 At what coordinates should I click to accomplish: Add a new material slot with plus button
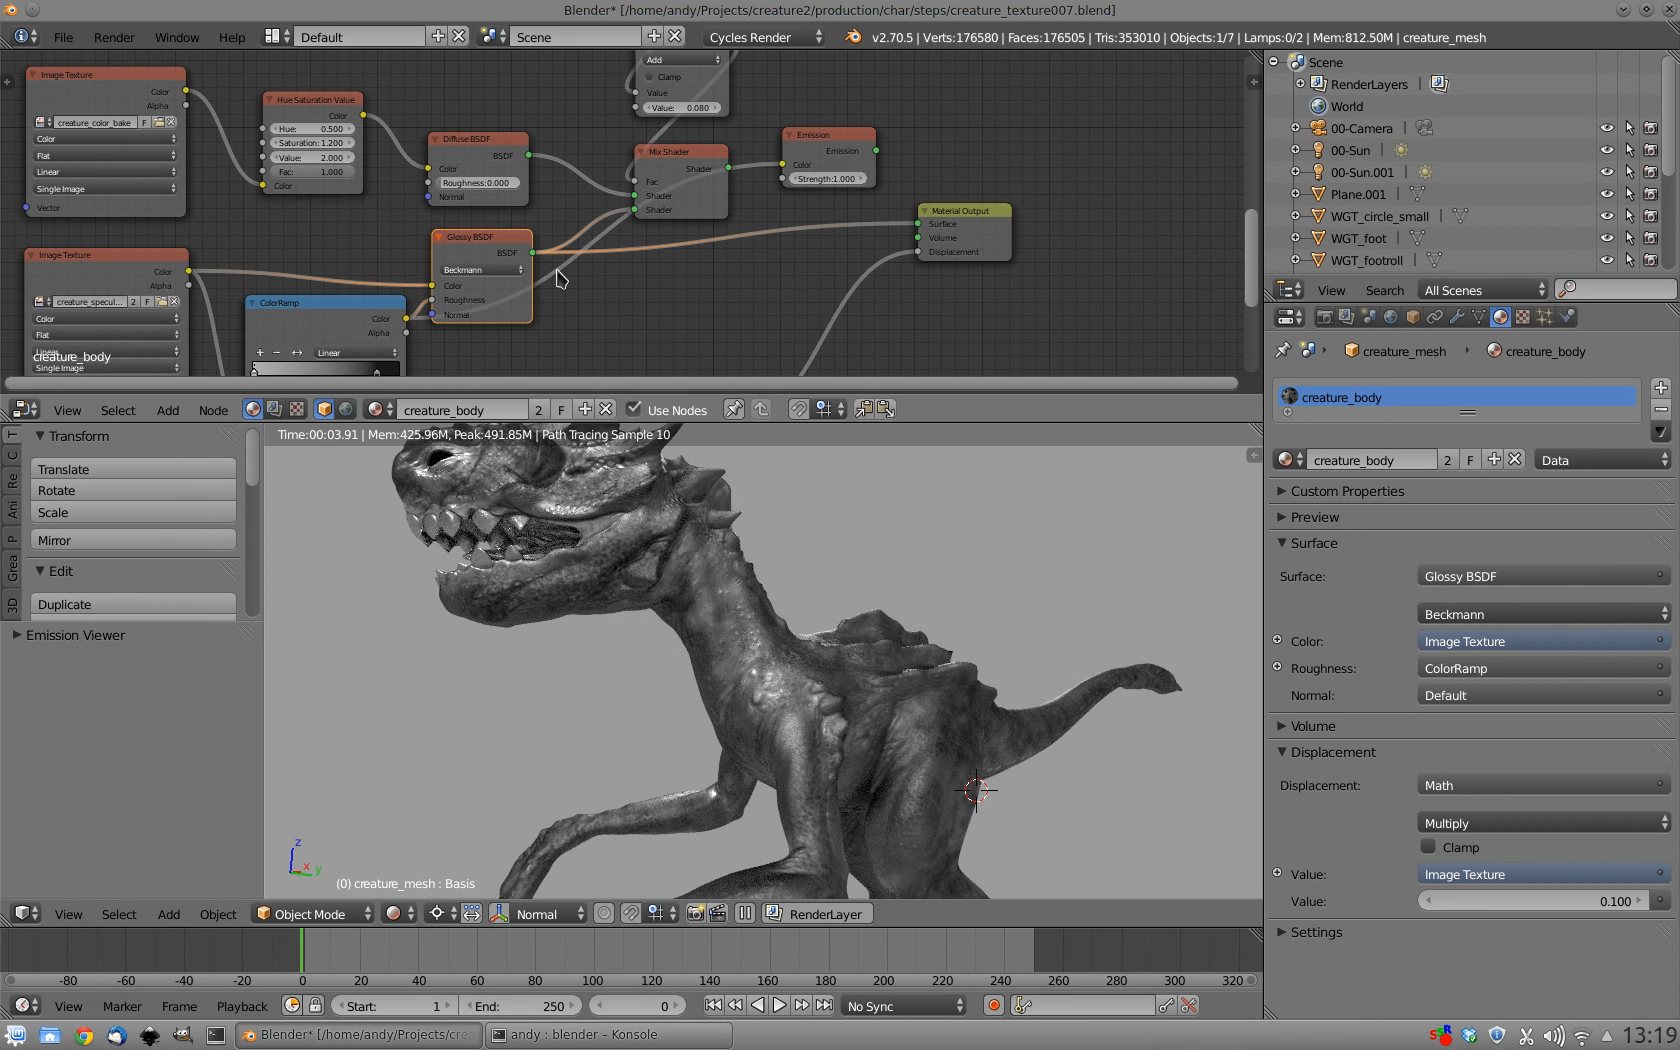click(x=1660, y=388)
